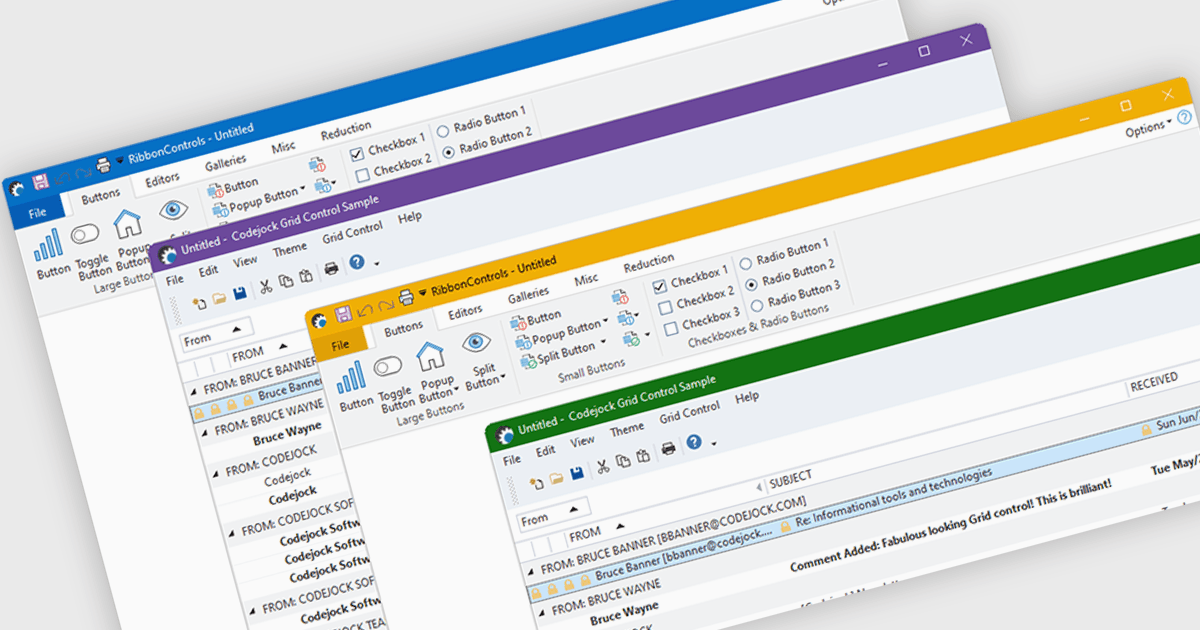This screenshot has width=1200, height=630.
Task: Click the small Button item in the blue ribbon window
Action: pyautogui.click(x=233, y=187)
